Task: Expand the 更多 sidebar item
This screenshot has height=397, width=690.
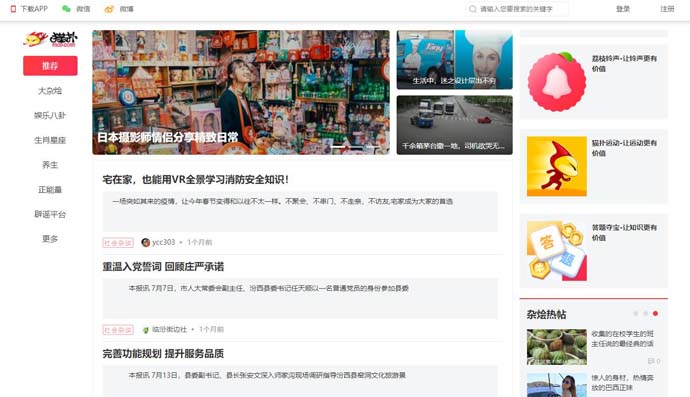Action: (x=50, y=239)
